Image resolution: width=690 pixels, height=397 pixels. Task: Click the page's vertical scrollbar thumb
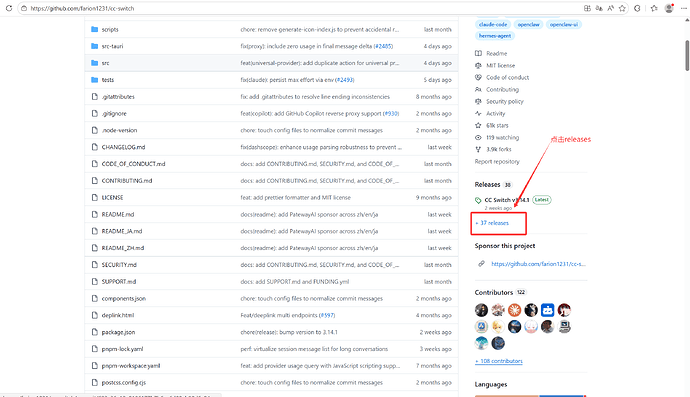(x=687, y=55)
